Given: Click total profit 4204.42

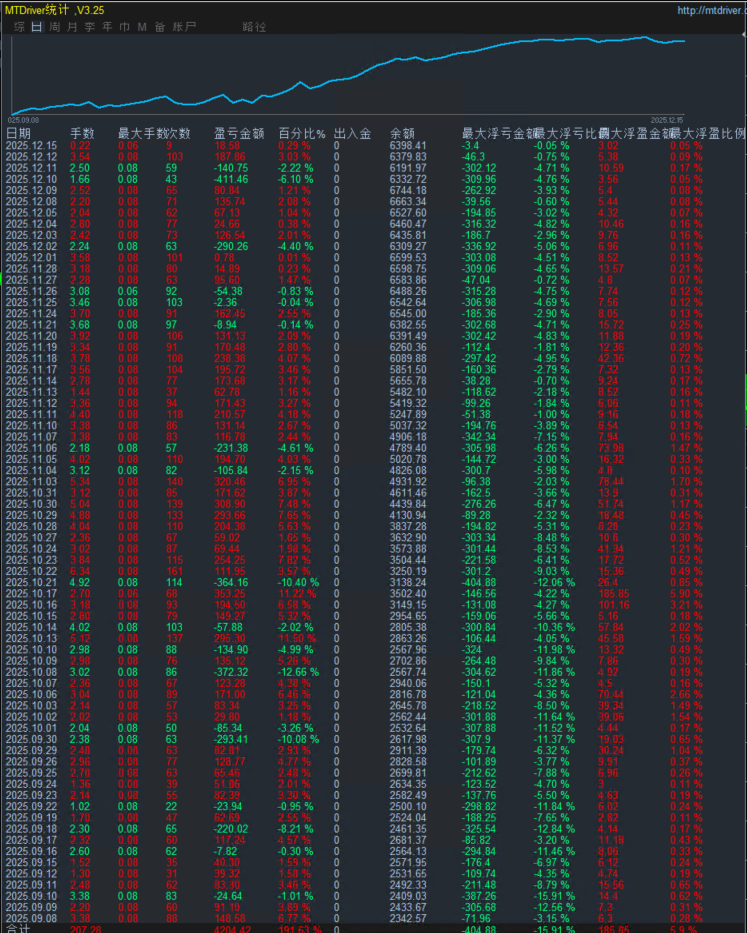Looking at the screenshot, I should click(x=233, y=929).
